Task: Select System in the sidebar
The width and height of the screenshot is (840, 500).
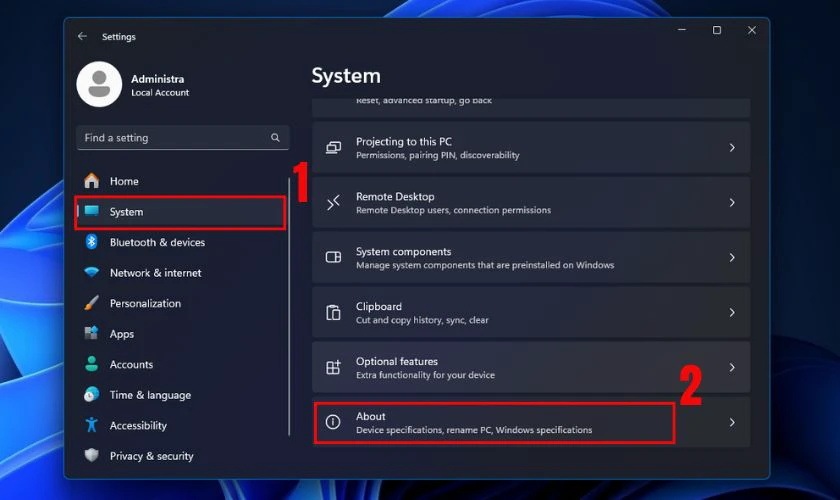Action: coord(181,212)
